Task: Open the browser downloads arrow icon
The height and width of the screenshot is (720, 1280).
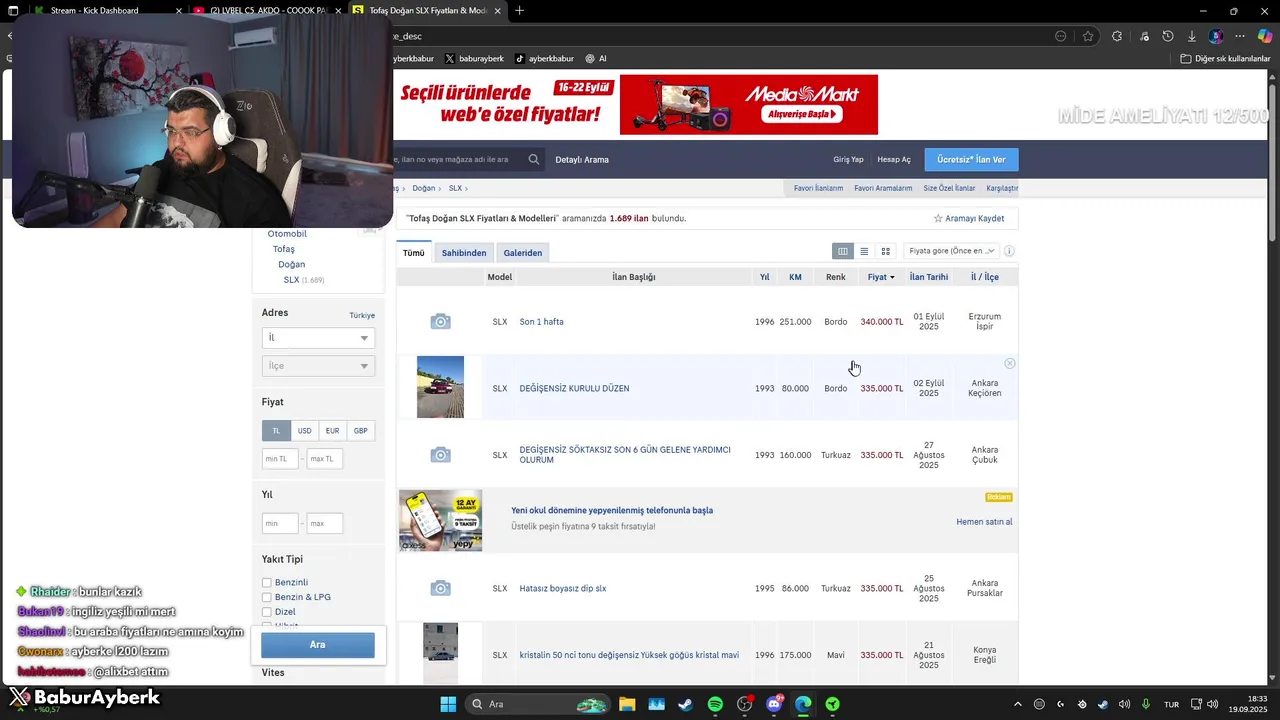Action: pyautogui.click(x=1192, y=36)
